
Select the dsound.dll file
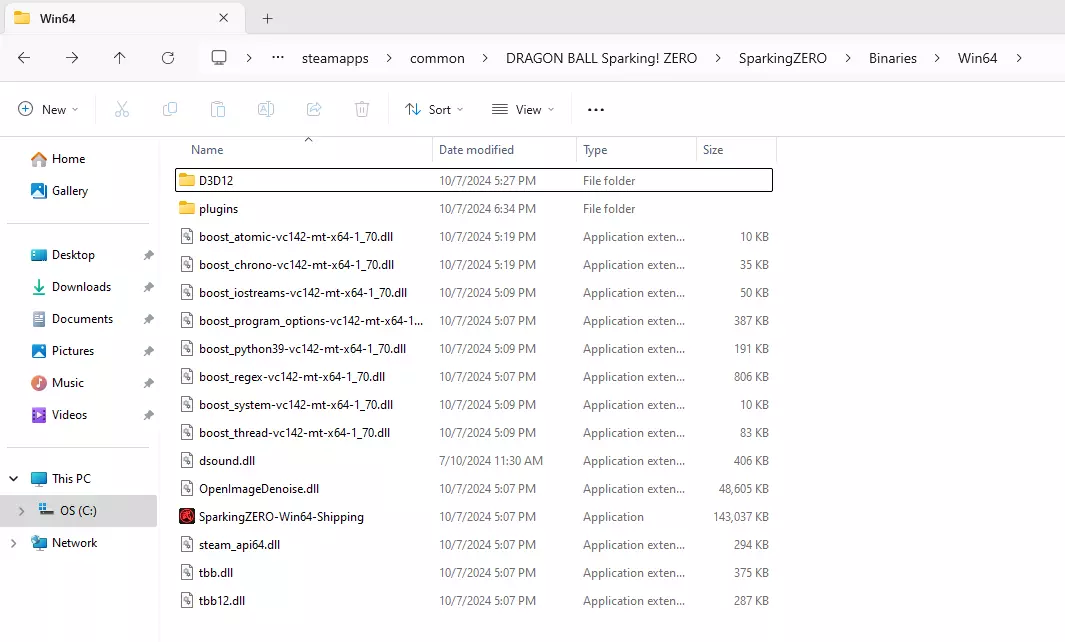473,461
